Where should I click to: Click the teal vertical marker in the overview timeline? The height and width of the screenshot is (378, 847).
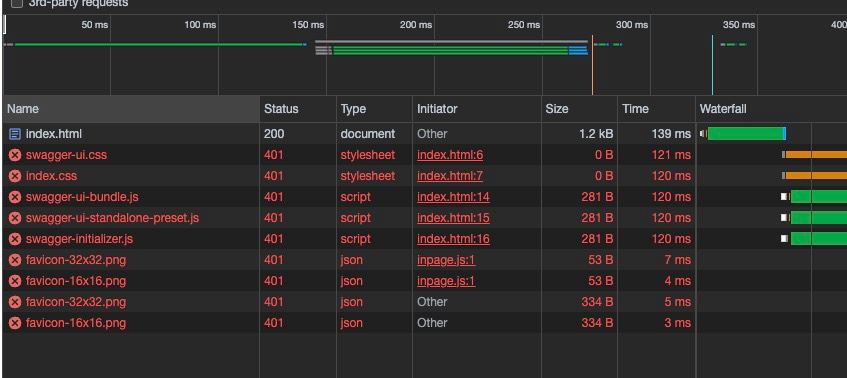click(x=712, y=65)
